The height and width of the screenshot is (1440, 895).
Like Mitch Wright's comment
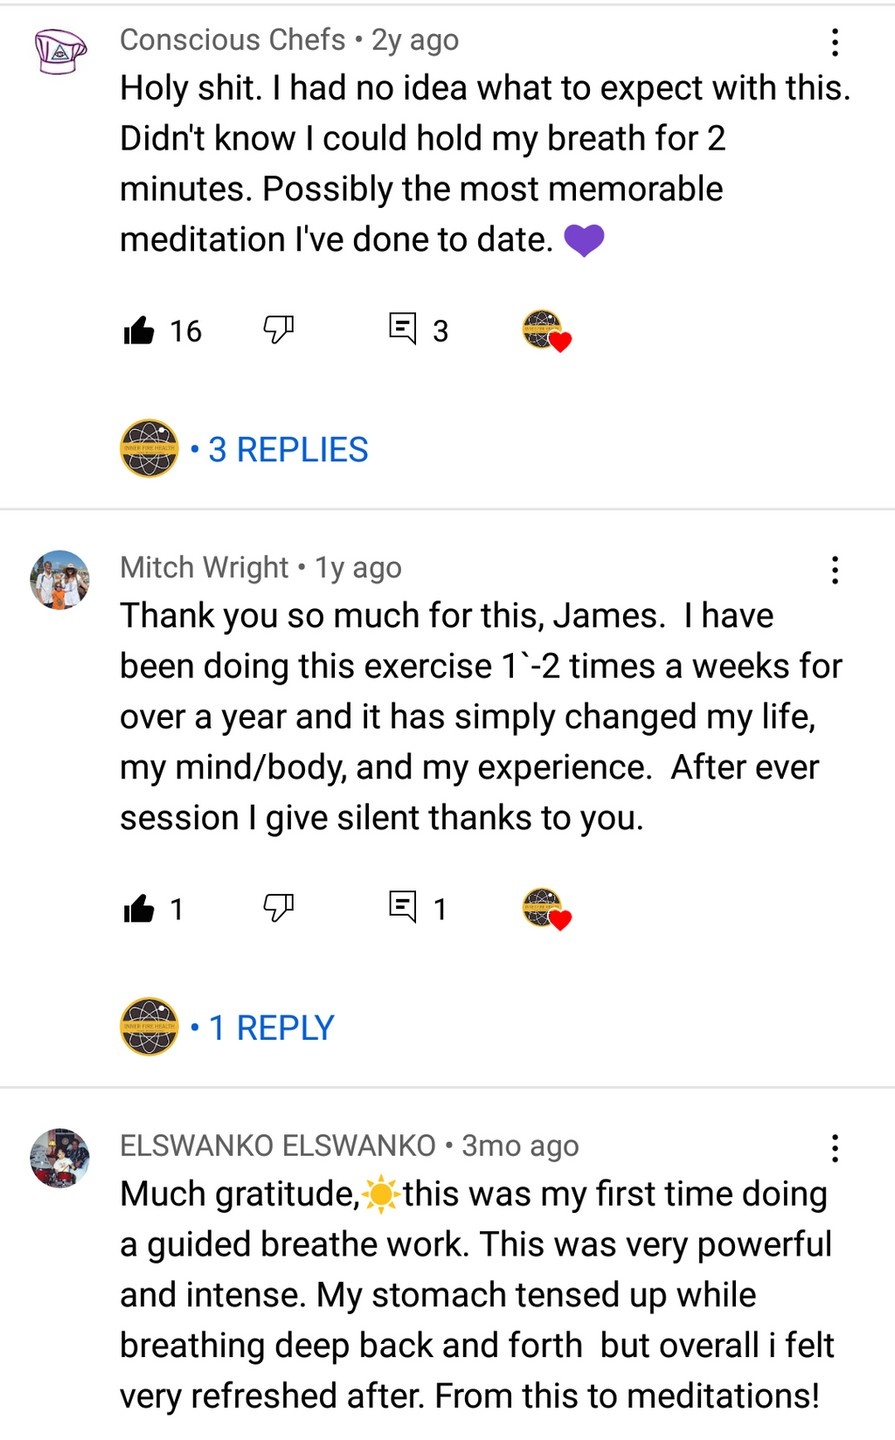point(139,908)
